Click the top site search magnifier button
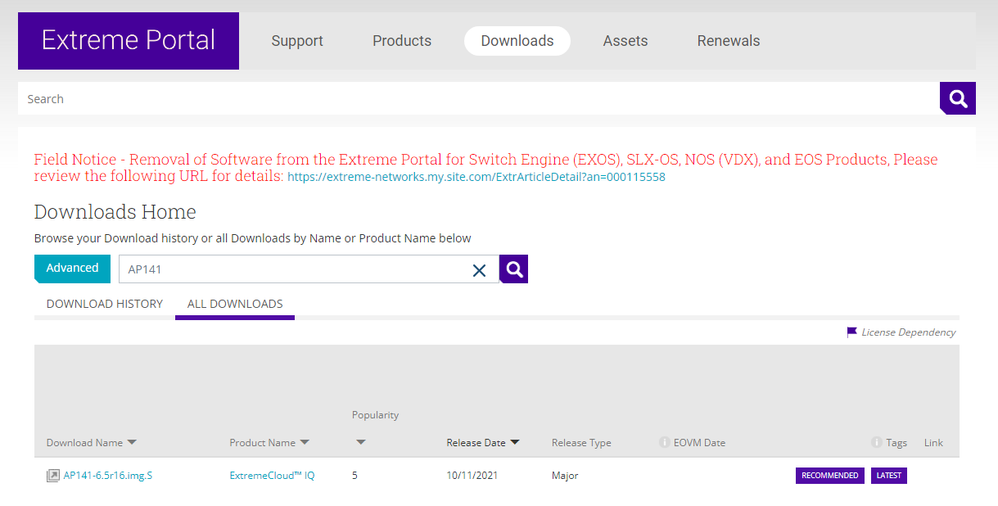The image size is (998, 506). click(x=957, y=98)
